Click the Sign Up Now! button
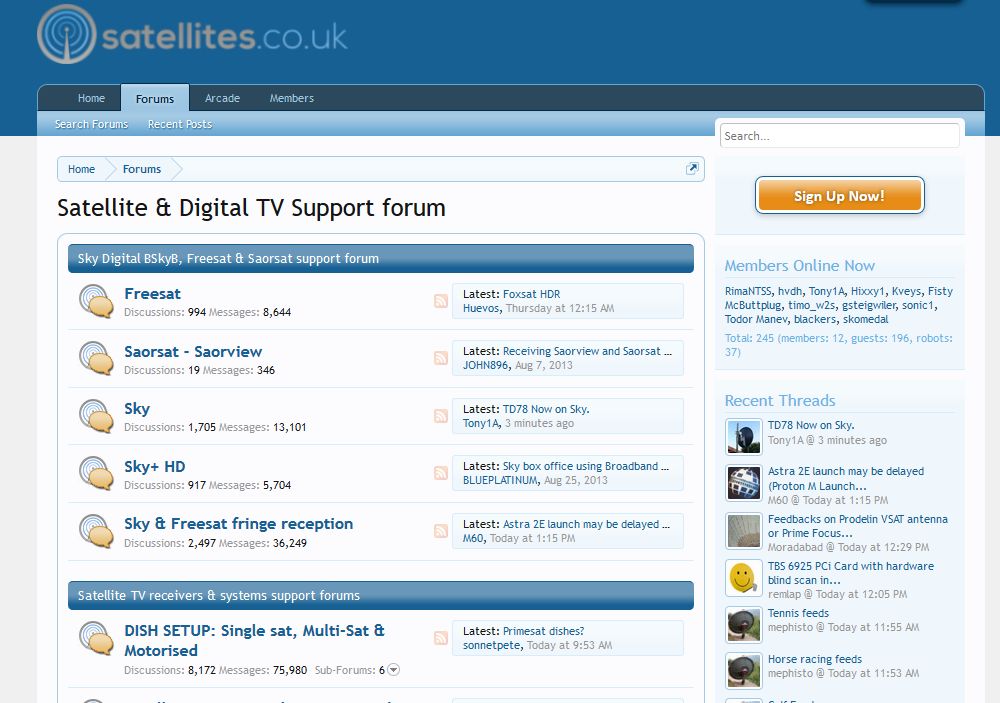This screenshot has width=1000, height=703. click(839, 195)
